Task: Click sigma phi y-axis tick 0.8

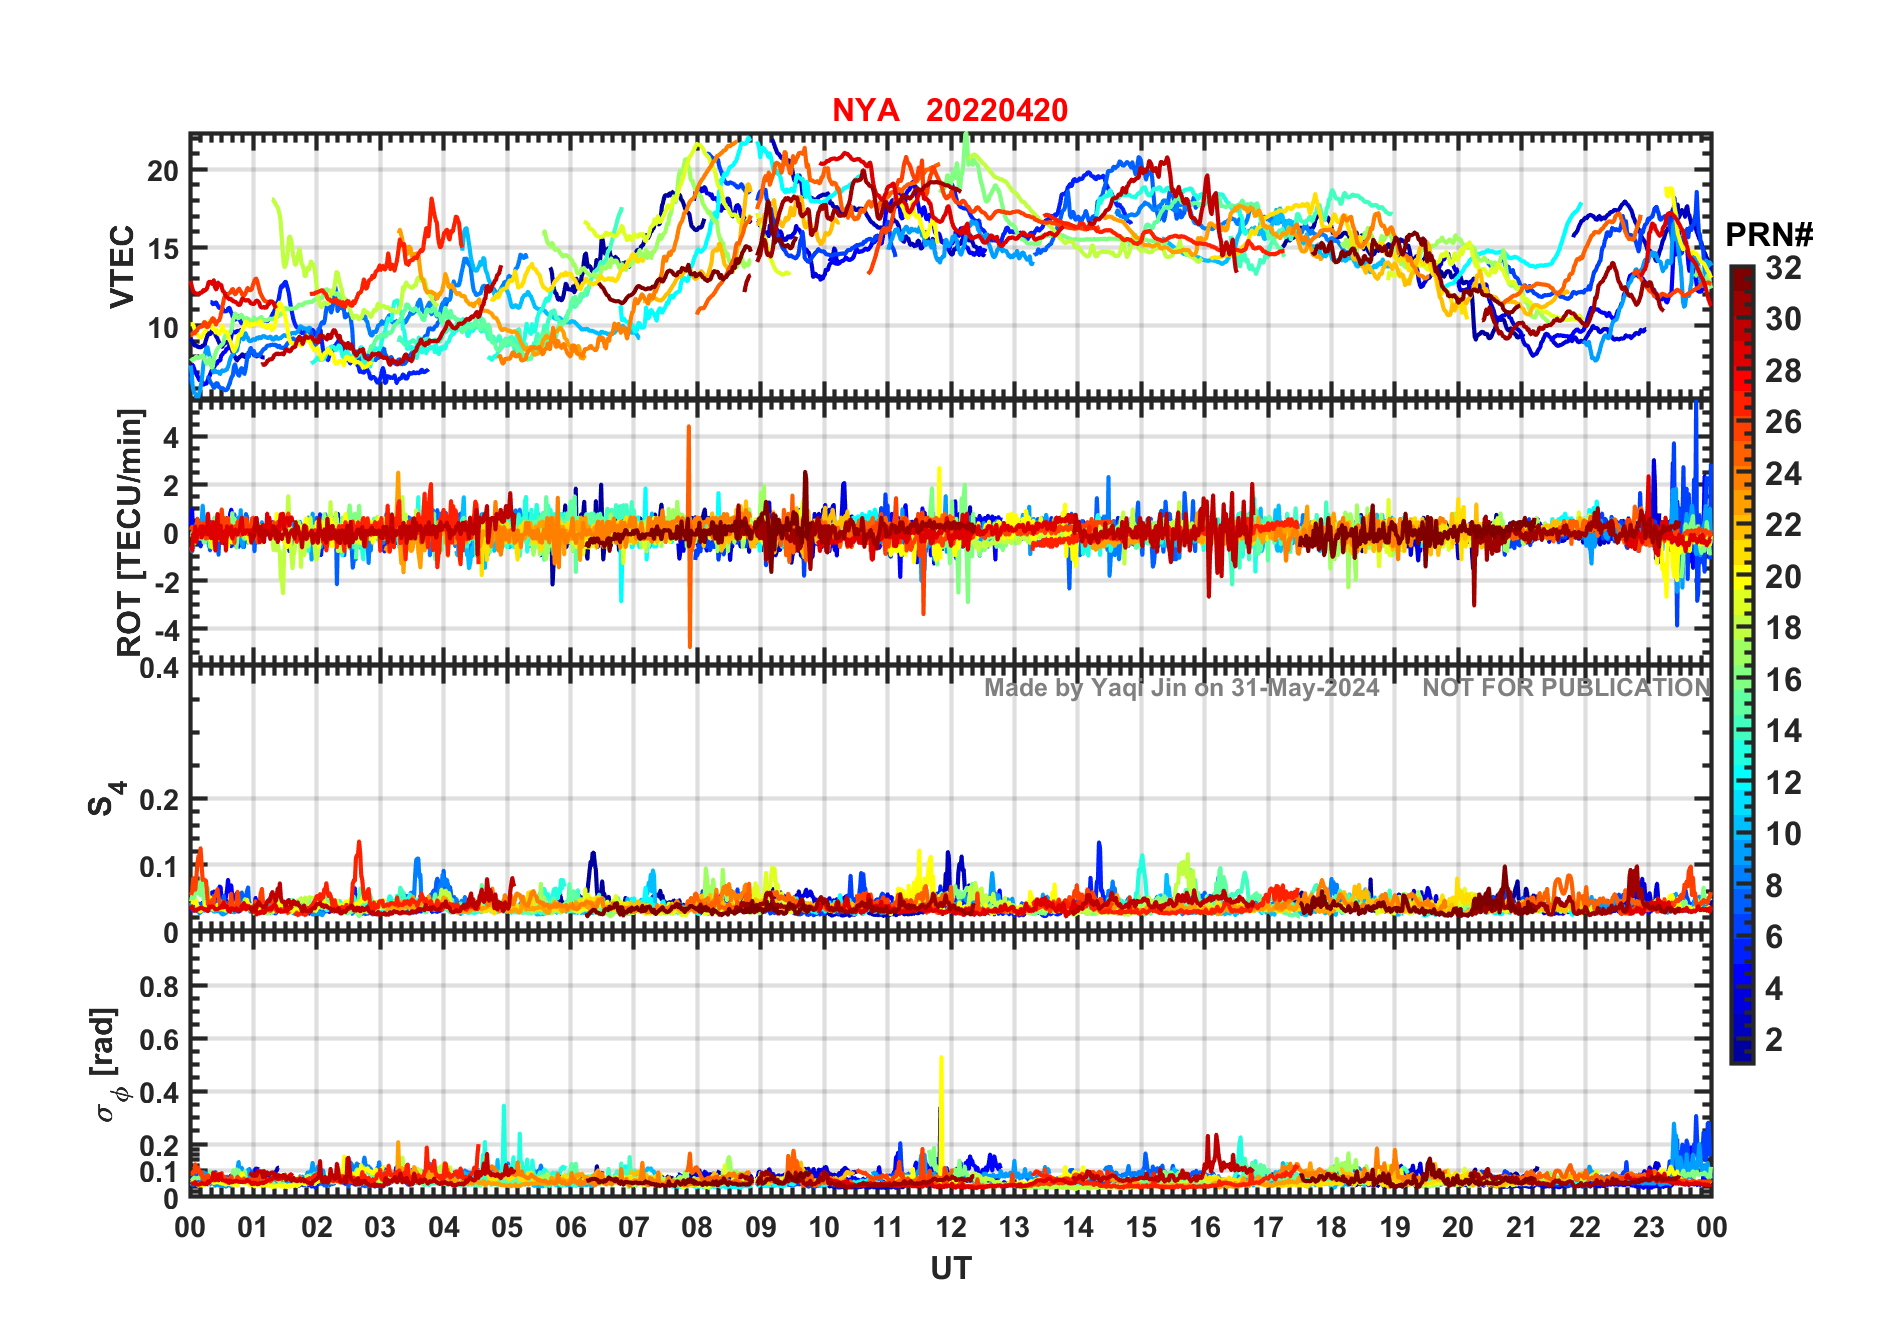Action: (x=159, y=987)
